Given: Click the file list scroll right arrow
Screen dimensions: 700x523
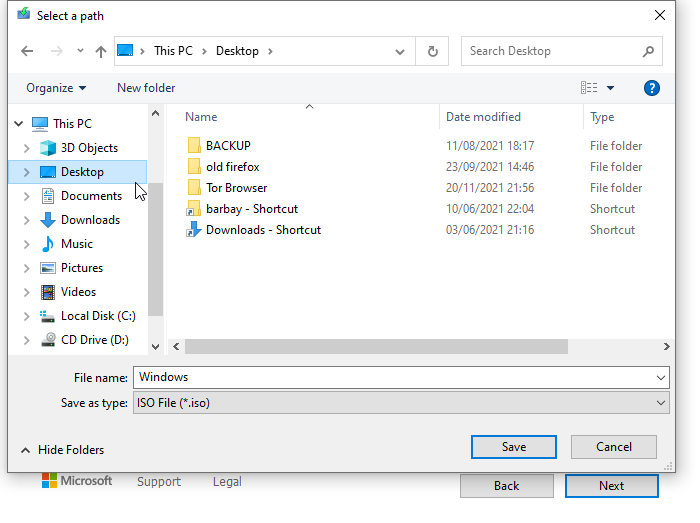Looking at the screenshot, I should tap(667, 347).
